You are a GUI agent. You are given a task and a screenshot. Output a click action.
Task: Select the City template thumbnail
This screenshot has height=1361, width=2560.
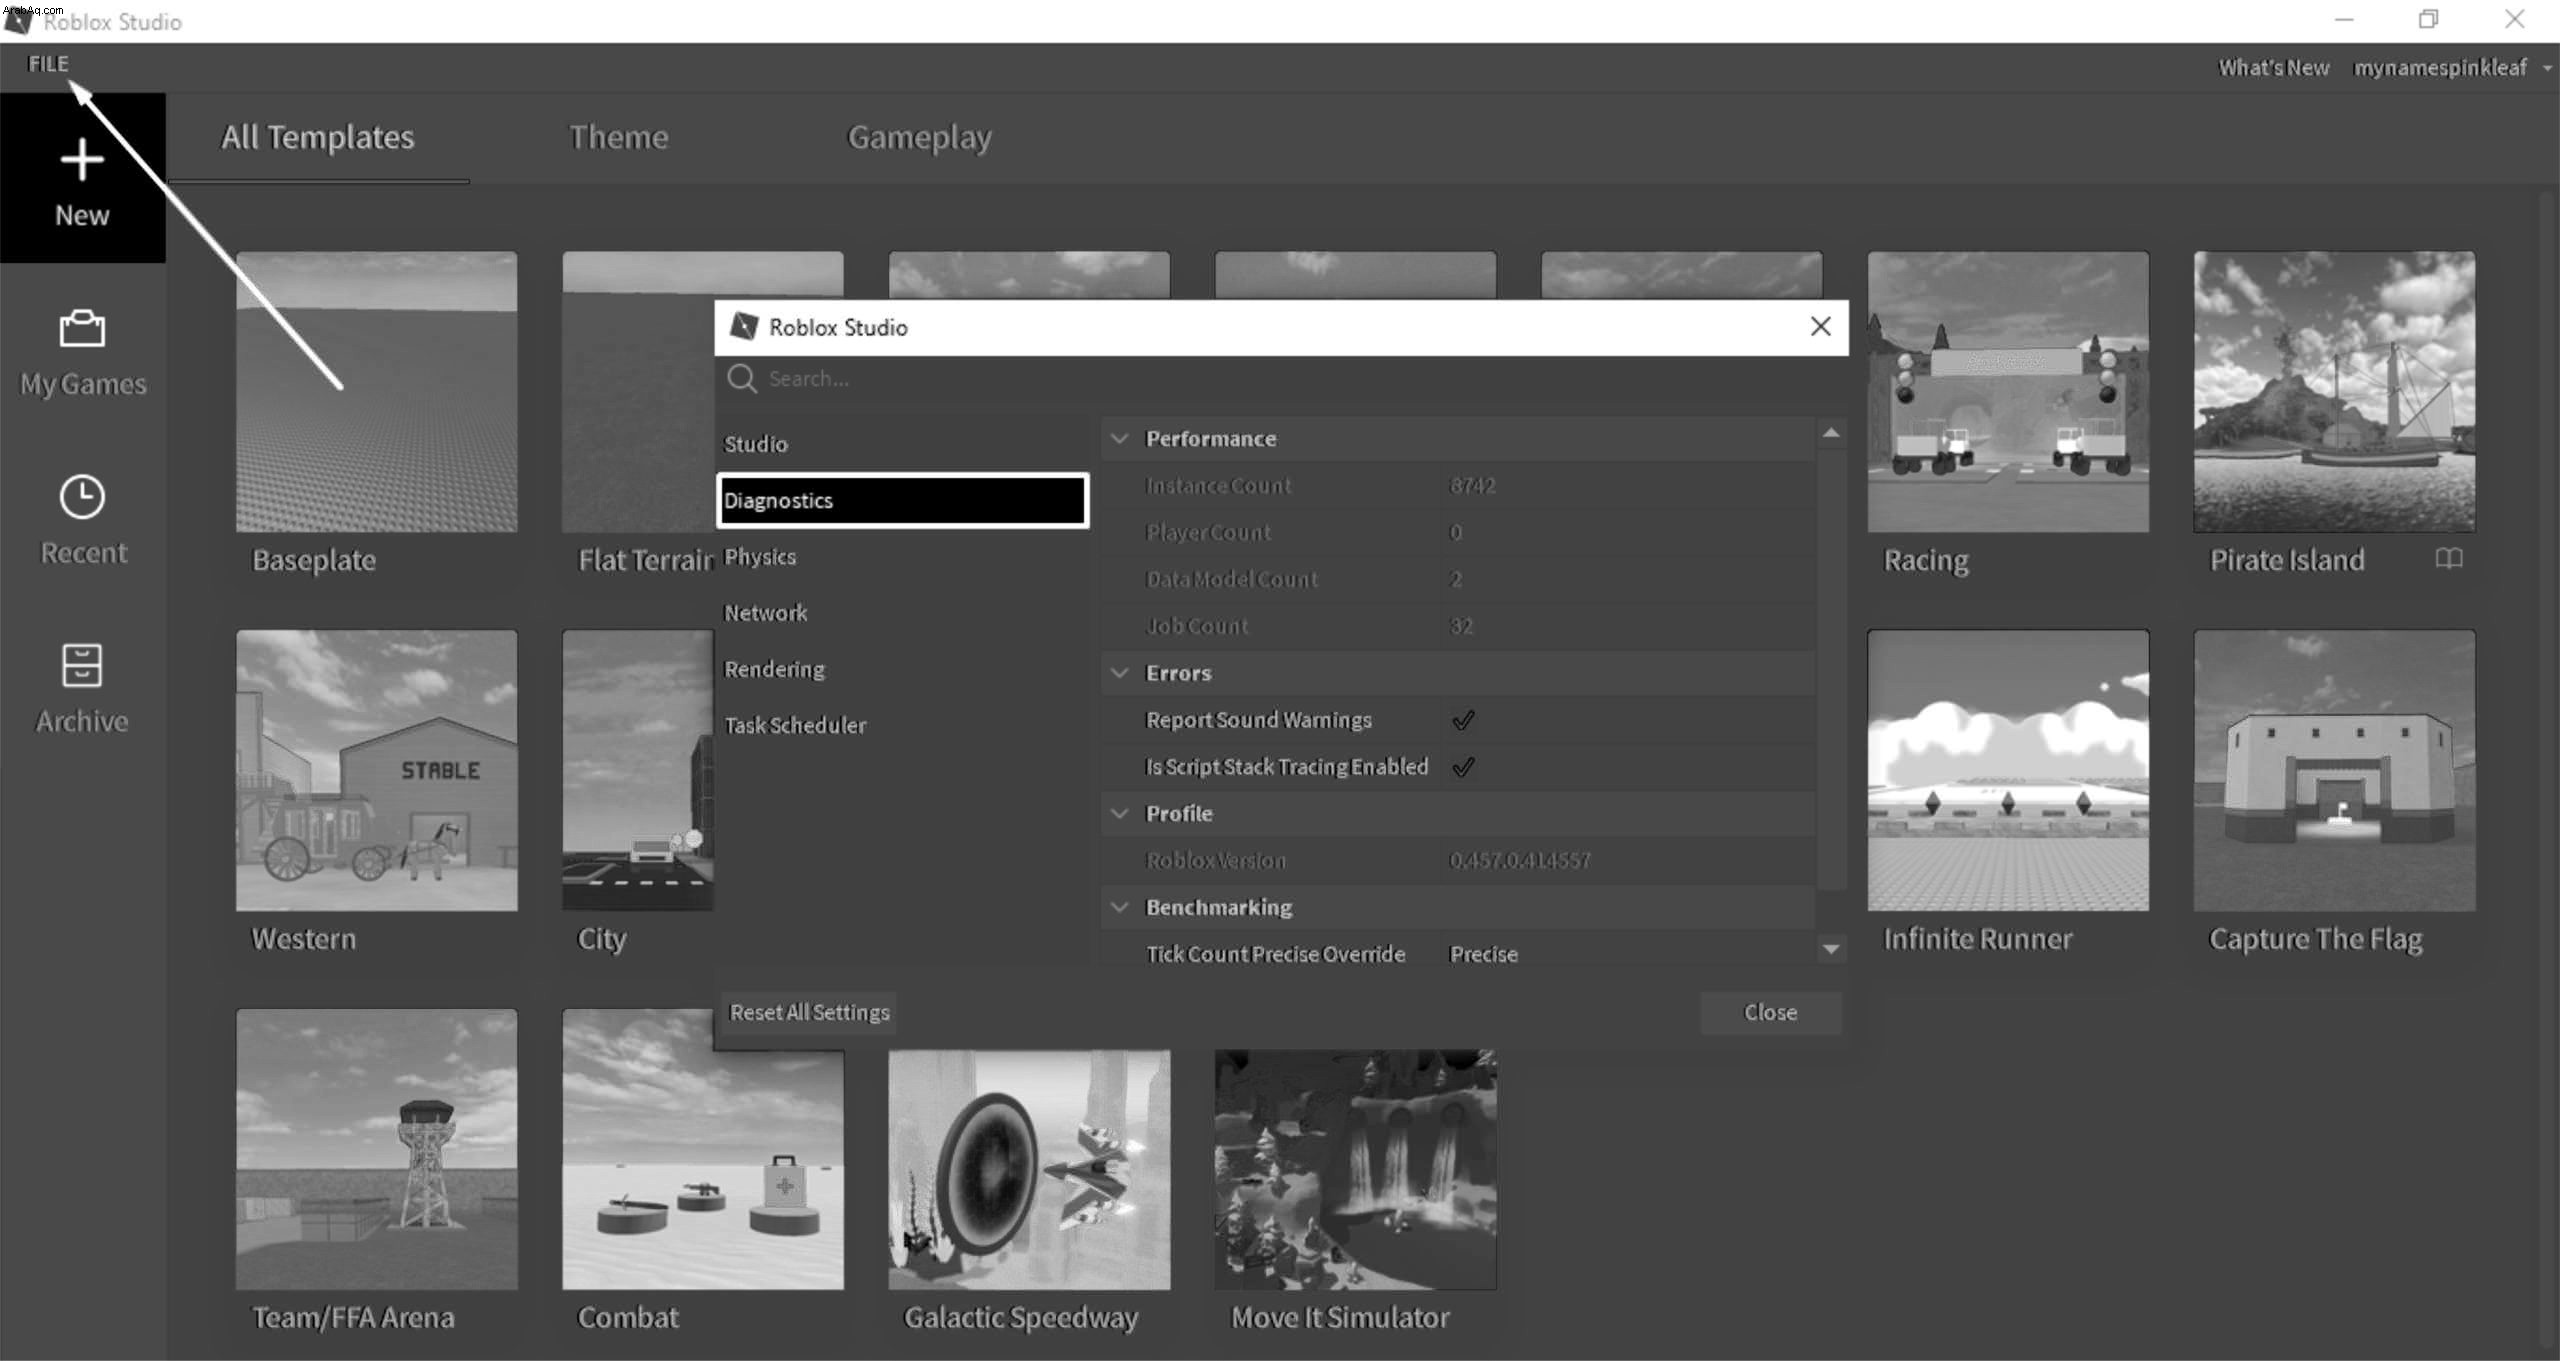point(638,770)
